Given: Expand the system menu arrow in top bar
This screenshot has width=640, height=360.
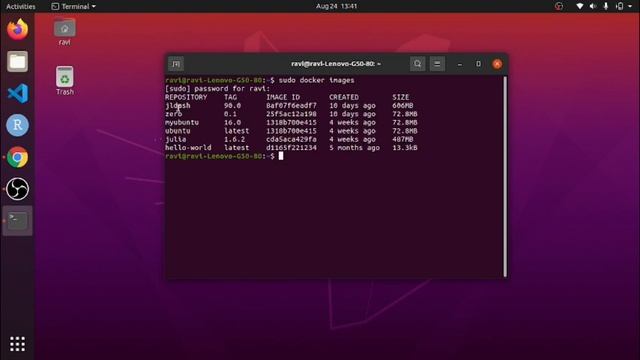Looking at the screenshot, I should point(630,6).
